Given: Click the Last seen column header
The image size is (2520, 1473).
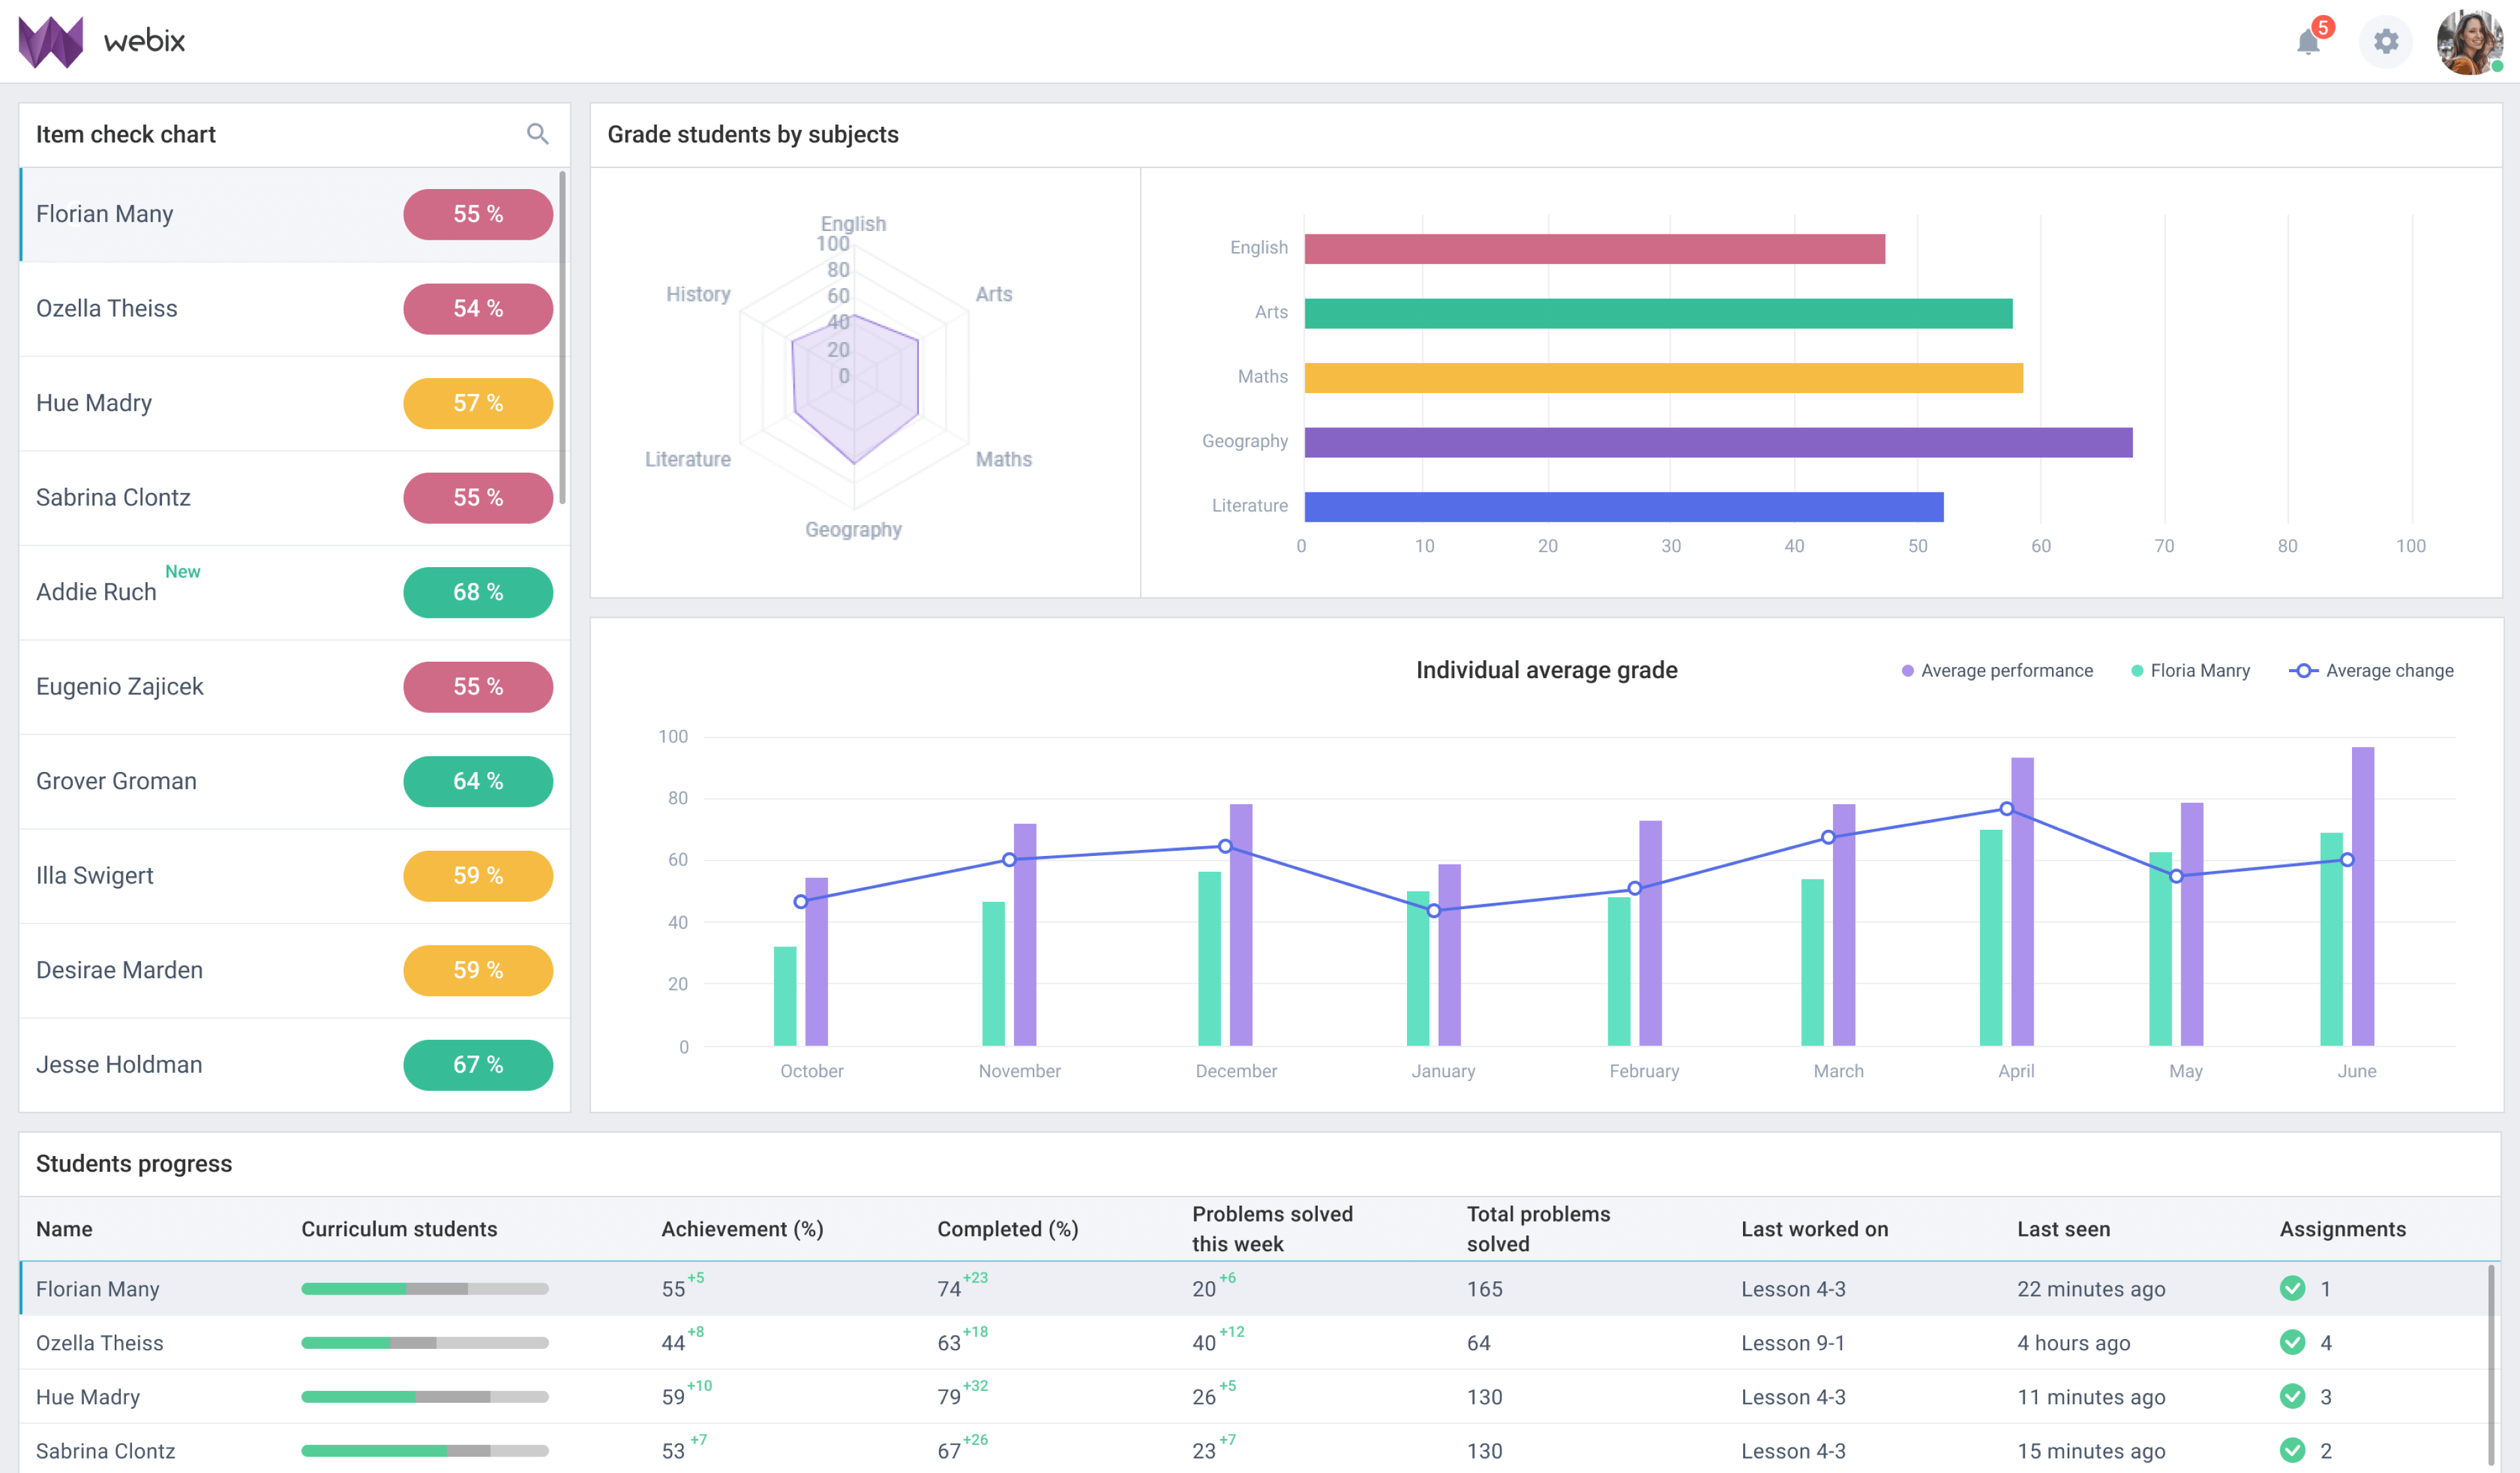Looking at the screenshot, I should pos(2063,1229).
